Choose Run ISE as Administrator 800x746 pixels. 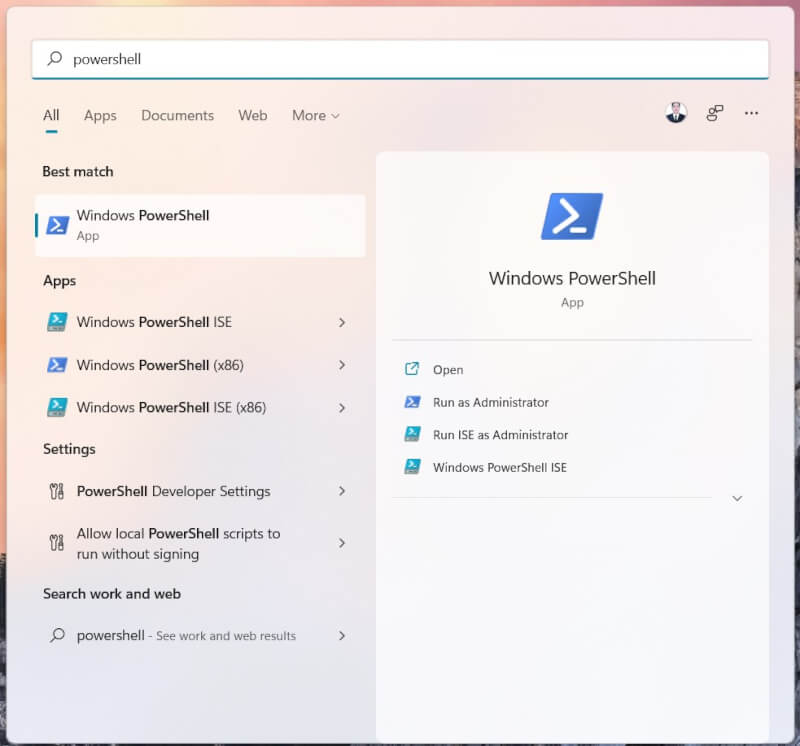click(x=500, y=435)
